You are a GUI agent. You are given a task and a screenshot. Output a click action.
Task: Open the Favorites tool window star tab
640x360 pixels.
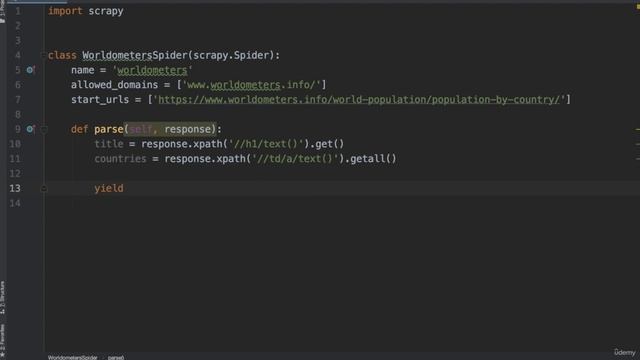[x=2, y=341]
